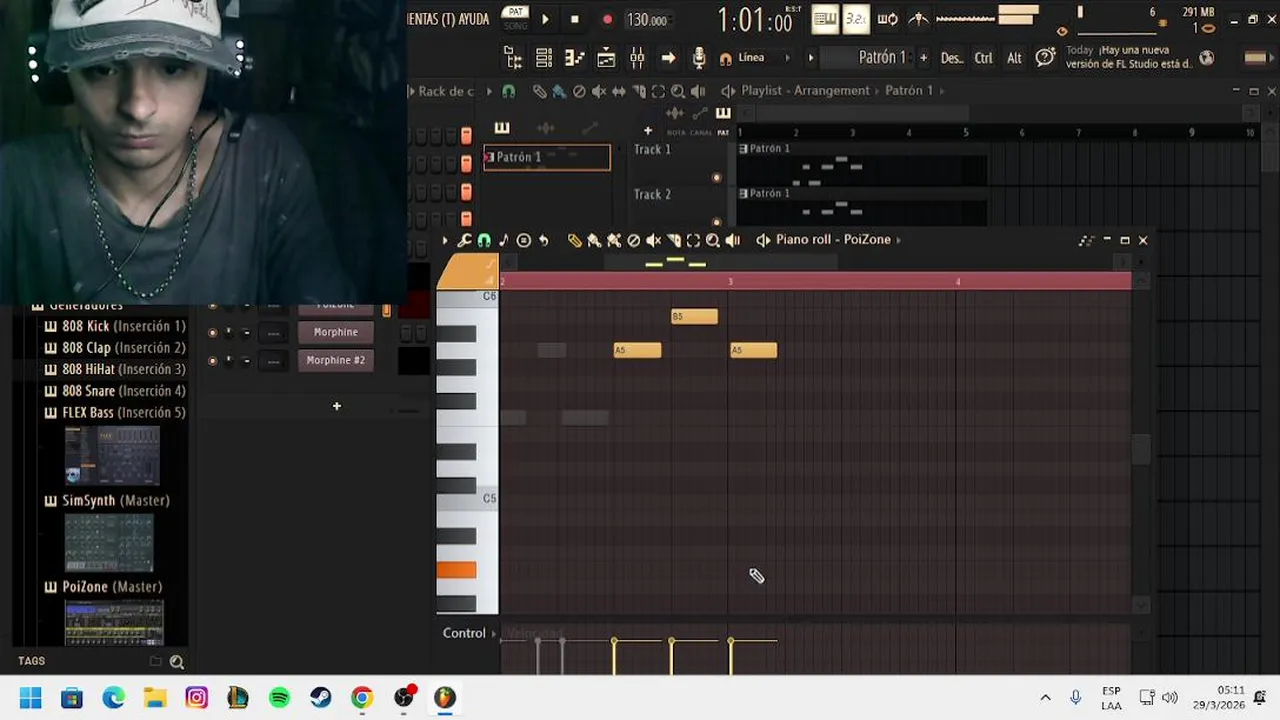Open the Morphine #2 channel button
This screenshot has width=1280, height=720.
coord(336,360)
